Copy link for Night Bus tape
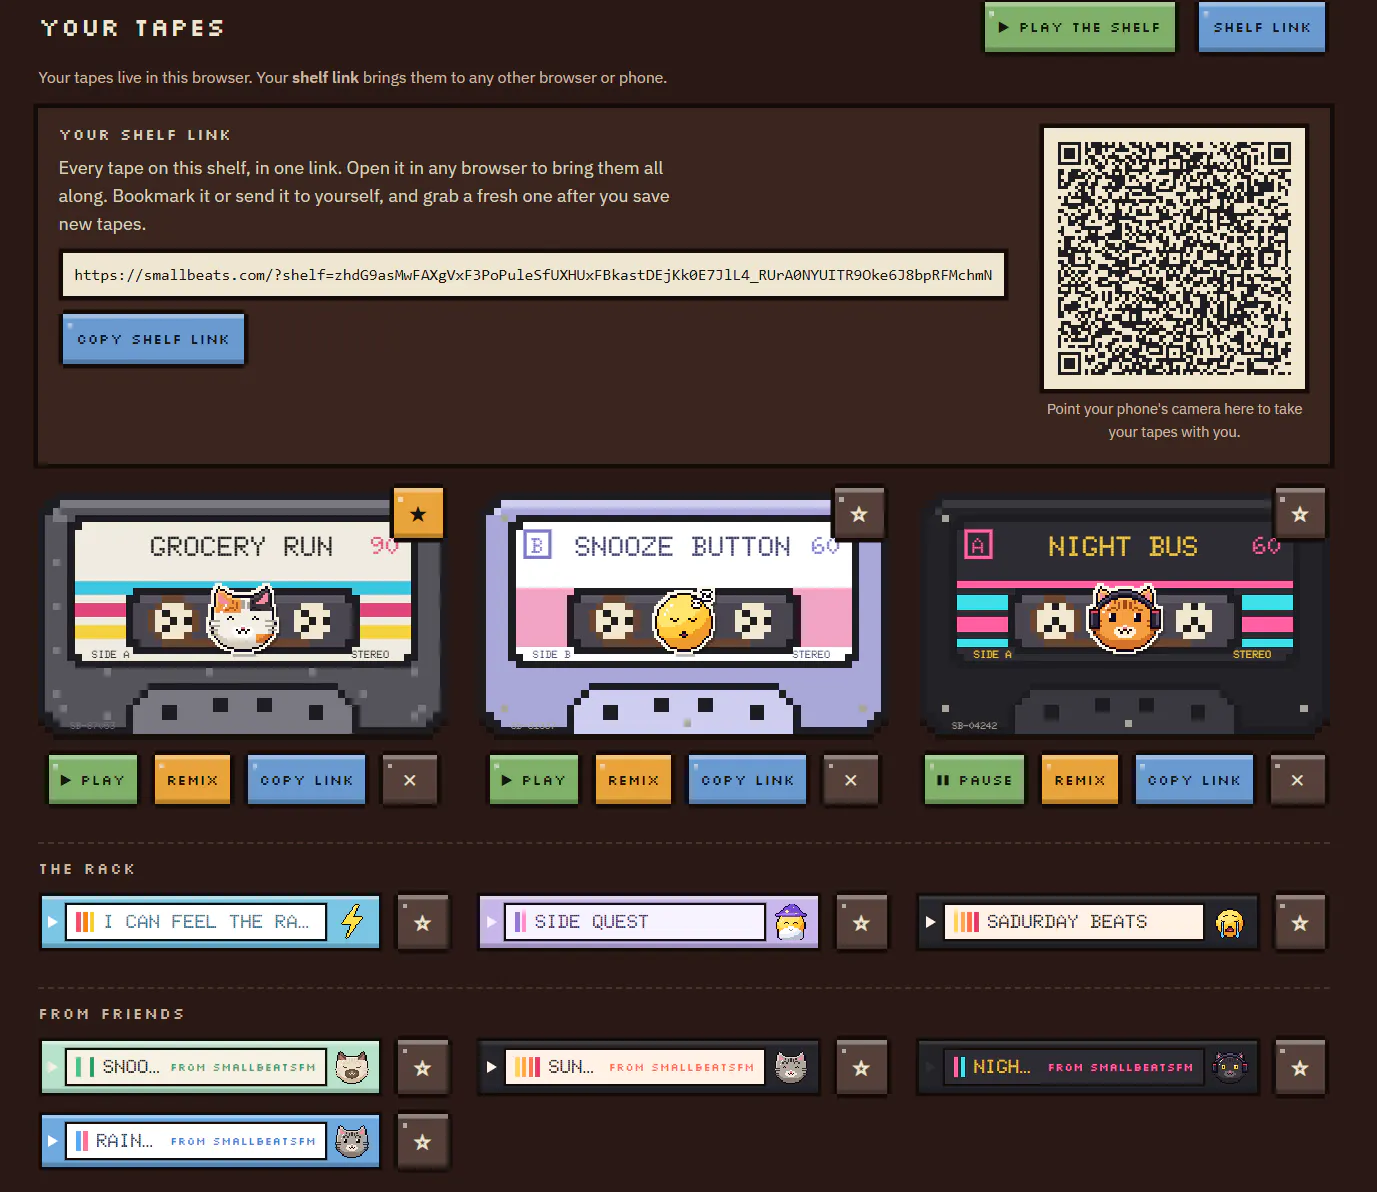The image size is (1377, 1192). click(x=1194, y=780)
